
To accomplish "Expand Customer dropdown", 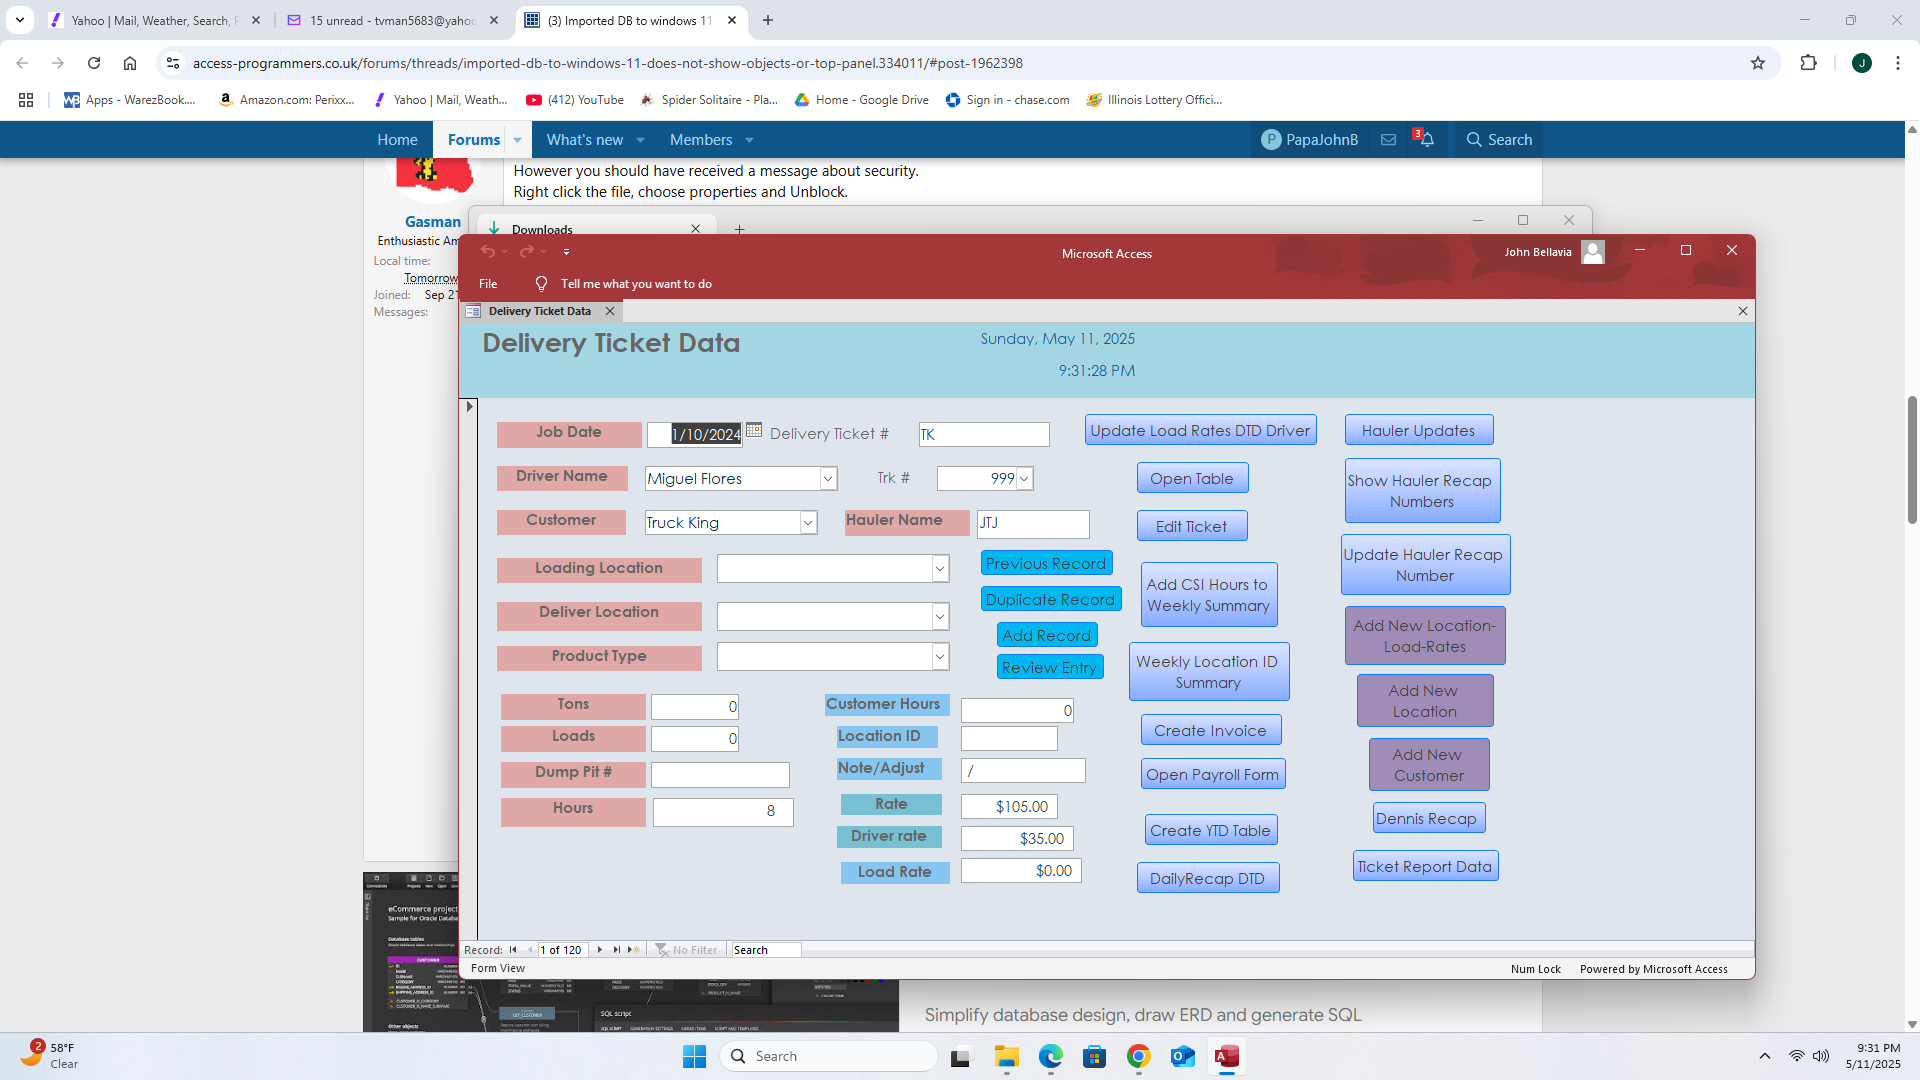I will coord(808,523).
